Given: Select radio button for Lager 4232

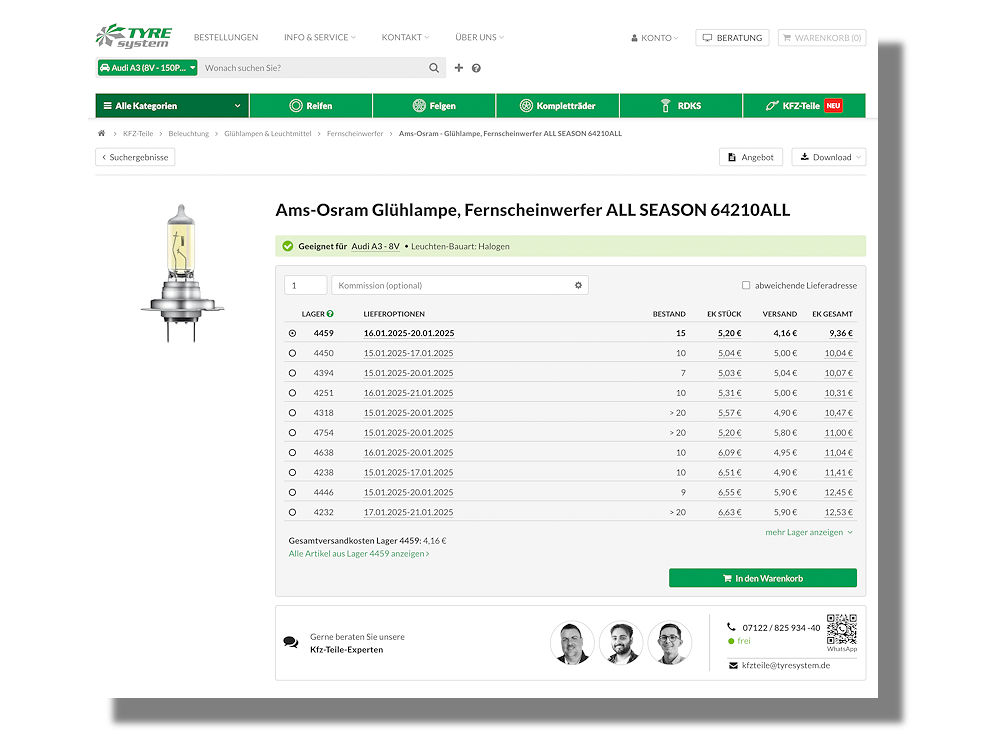Looking at the screenshot, I should point(292,512).
